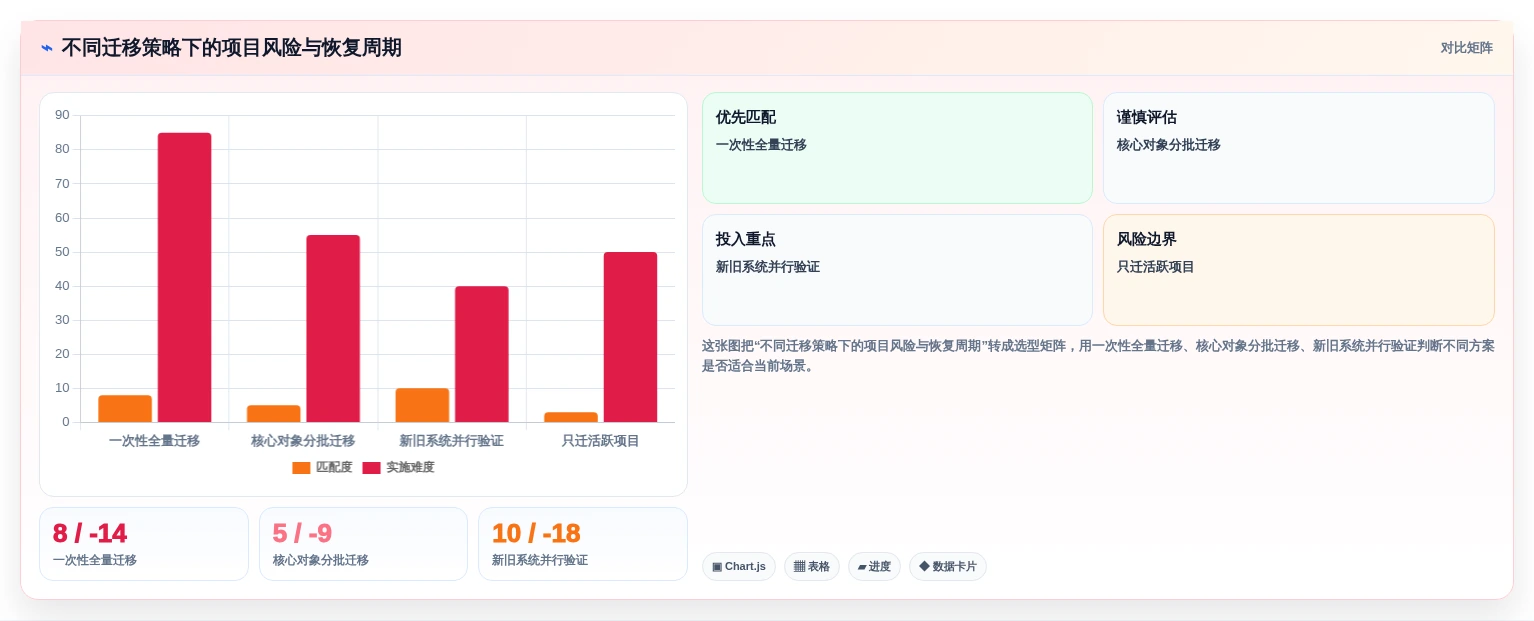The width and height of the screenshot is (1534, 621).
Task: Select the red 核心对象分批迁移 bar
Action: point(333,328)
